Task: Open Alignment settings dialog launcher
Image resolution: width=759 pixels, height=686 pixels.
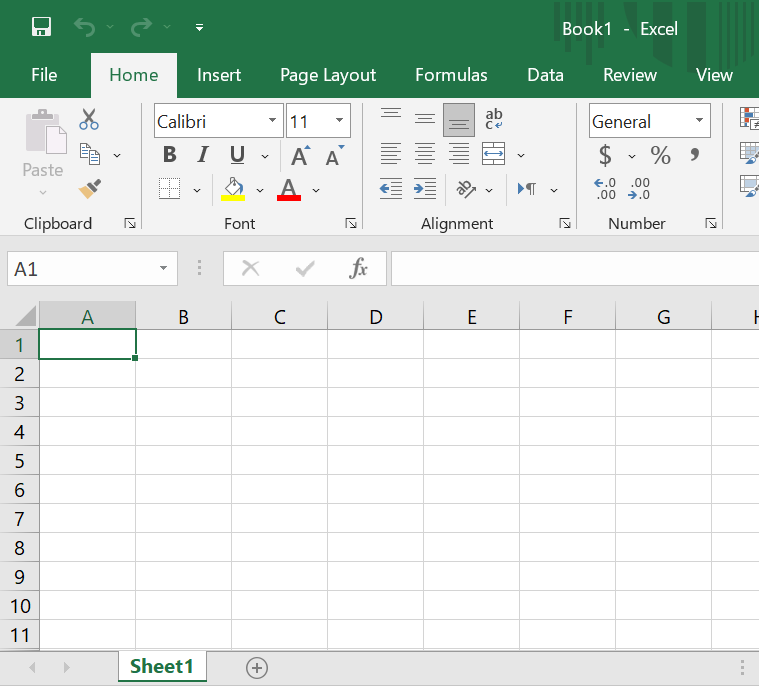Action: point(565,223)
